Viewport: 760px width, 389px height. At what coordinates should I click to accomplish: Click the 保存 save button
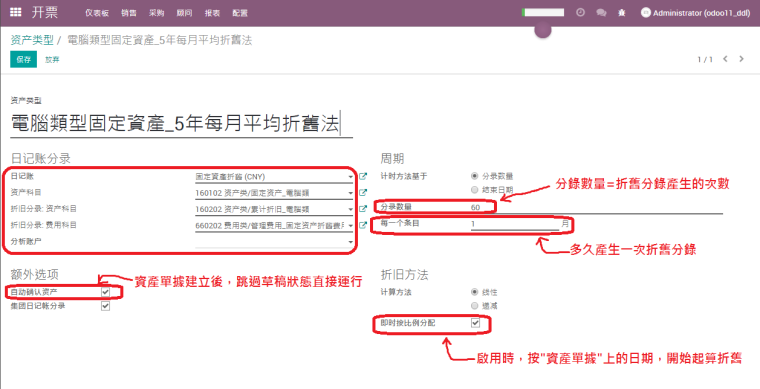pos(24,60)
